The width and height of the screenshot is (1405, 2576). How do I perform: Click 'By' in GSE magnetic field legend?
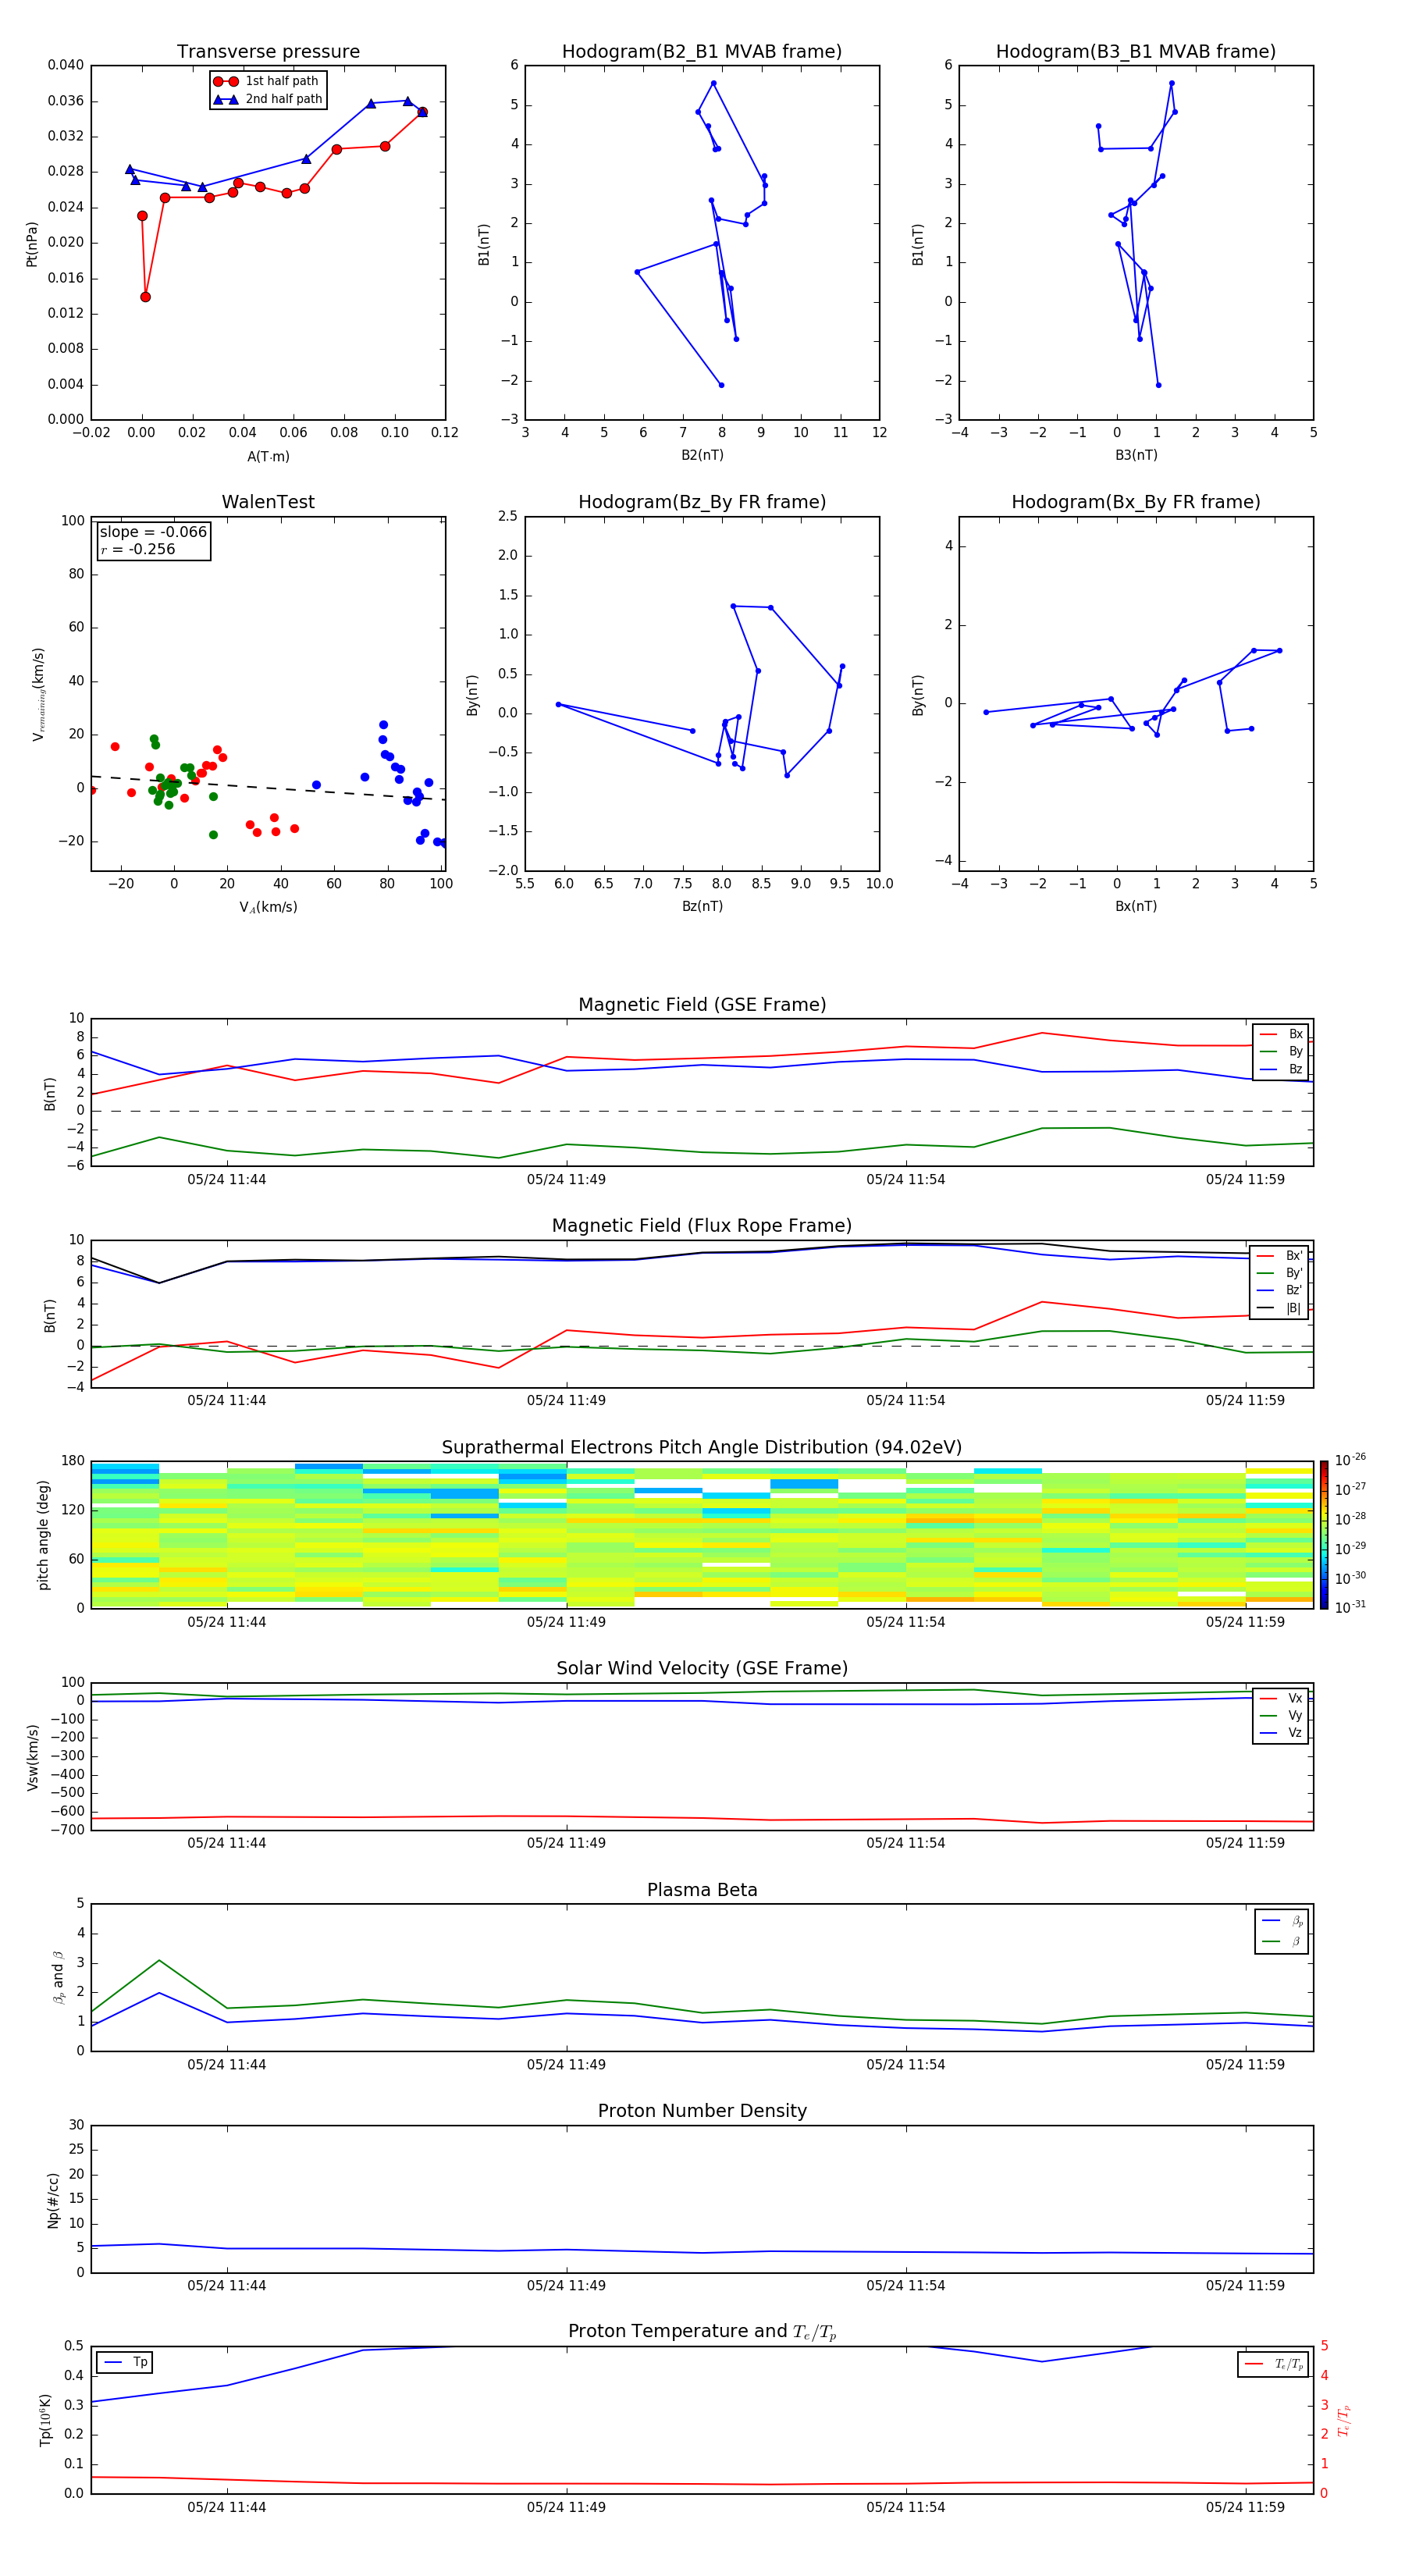point(1281,1052)
